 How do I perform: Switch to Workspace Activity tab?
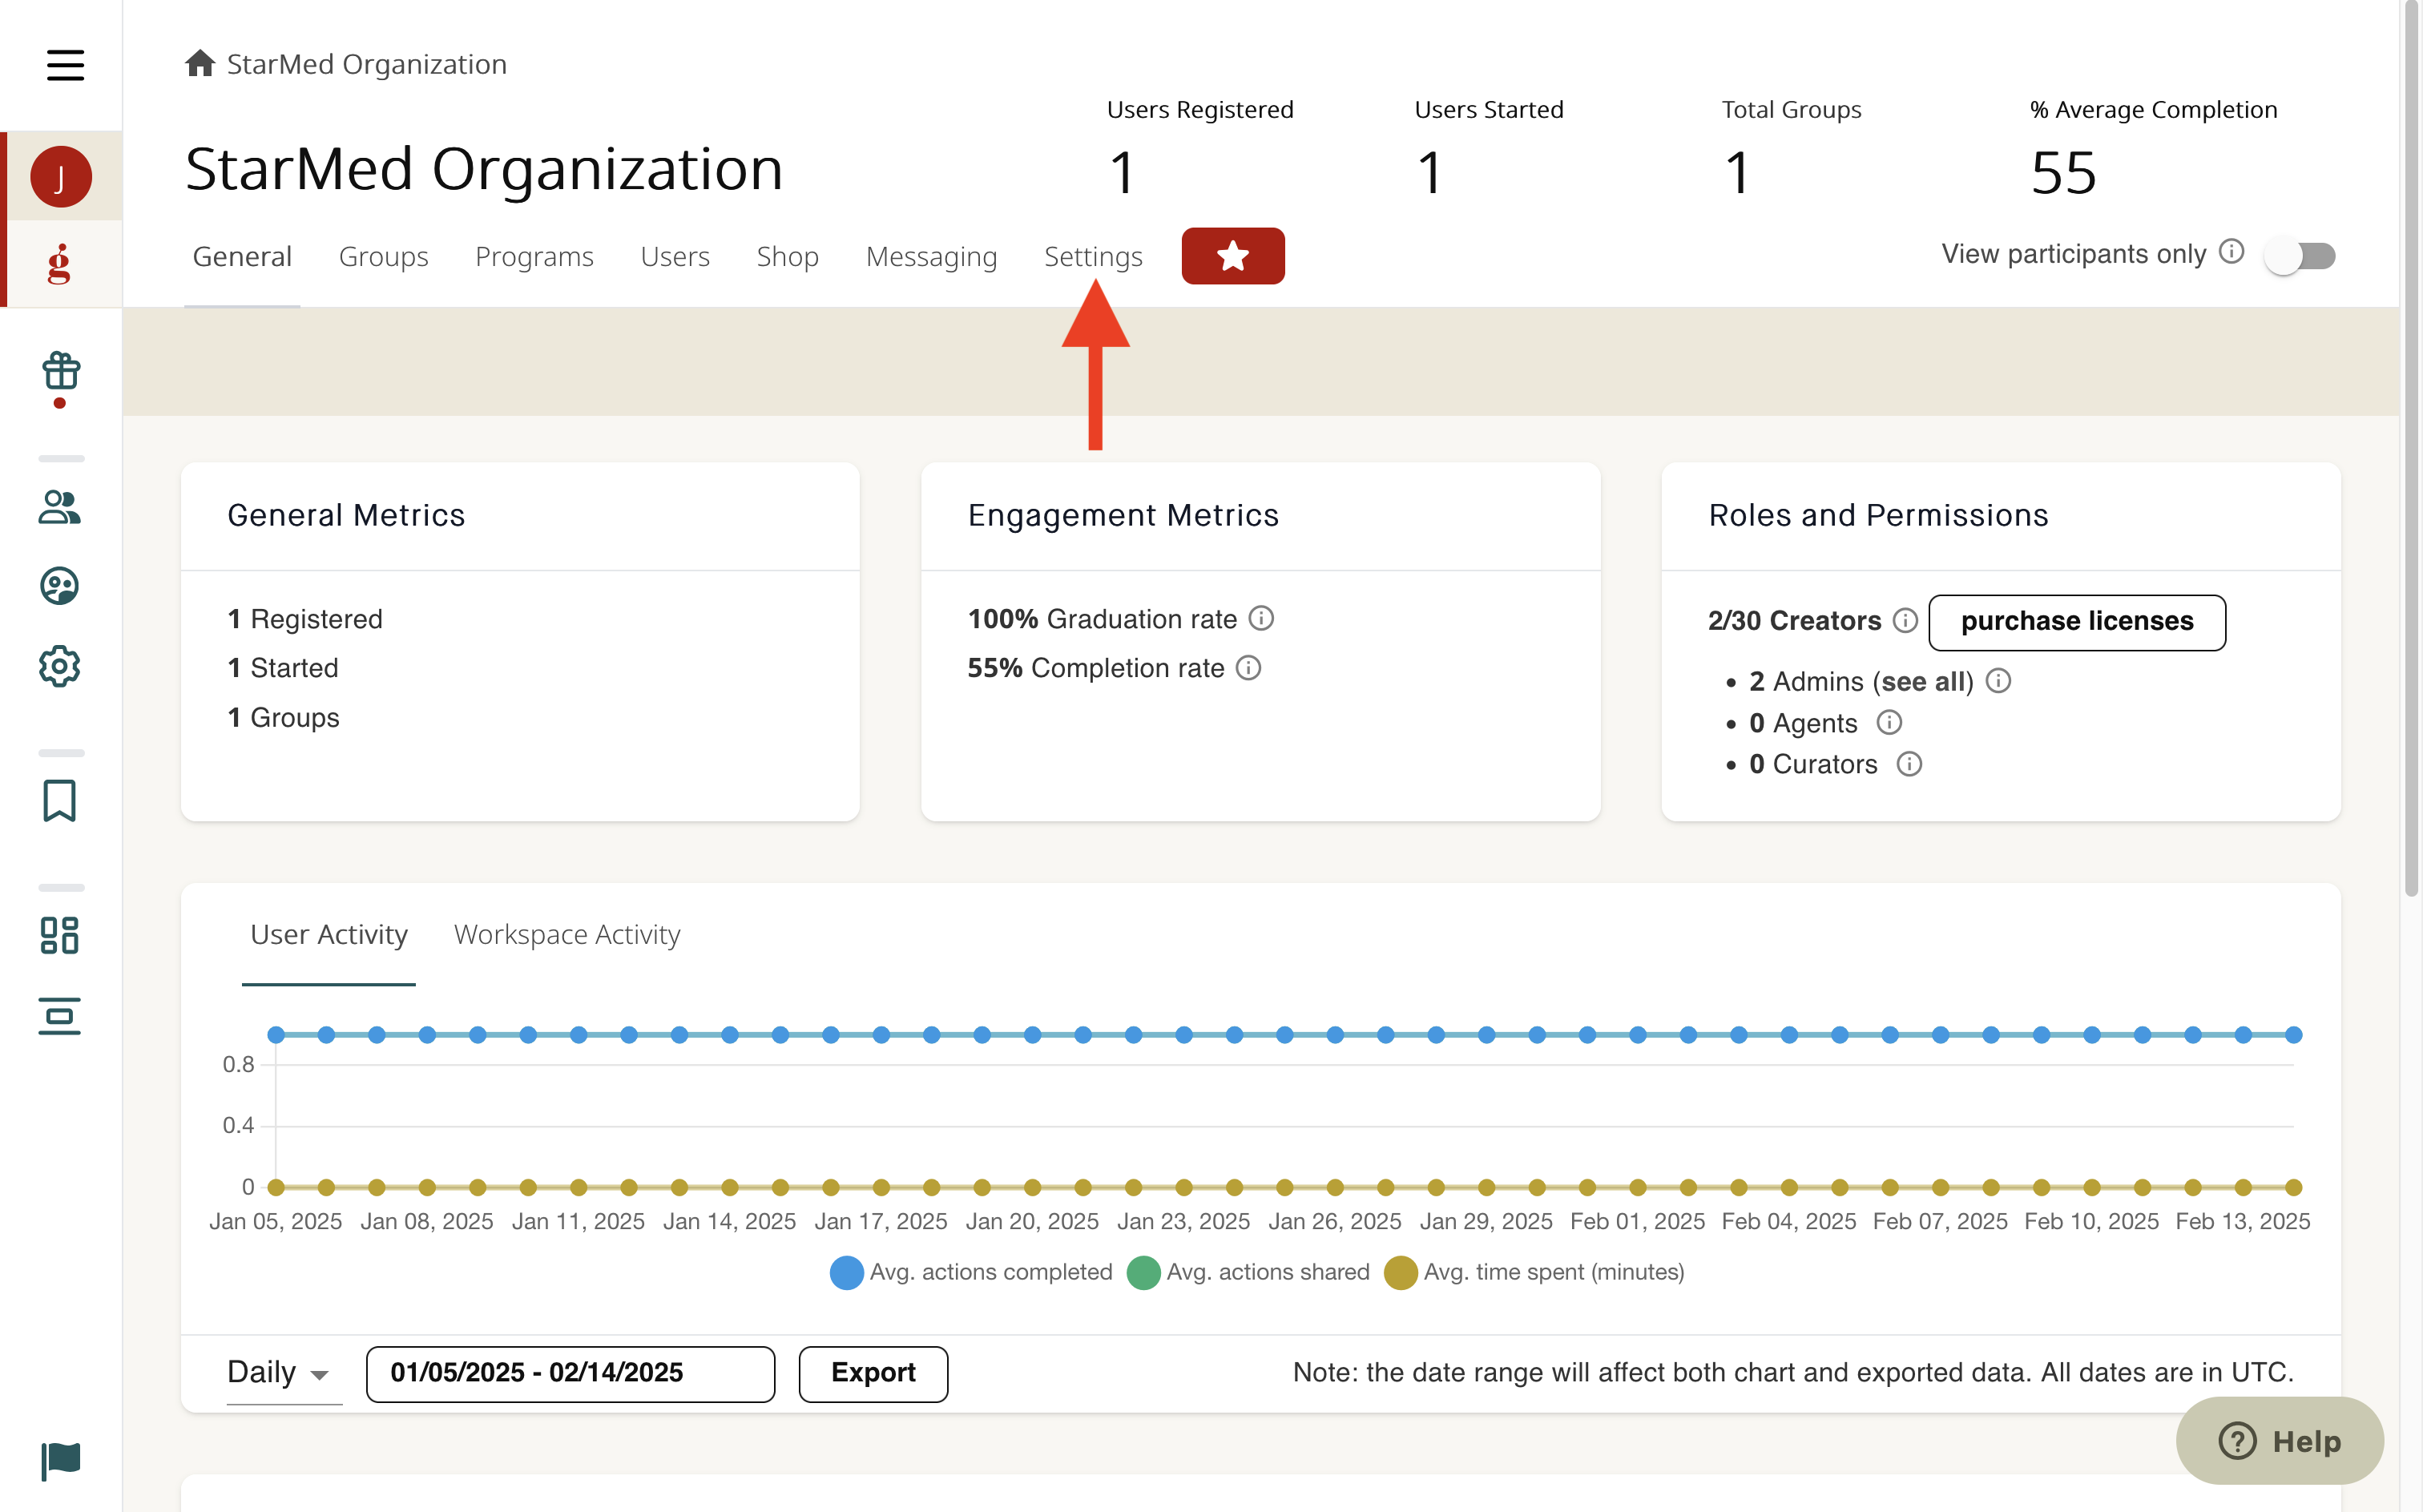pyautogui.click(x=567, y=935)
